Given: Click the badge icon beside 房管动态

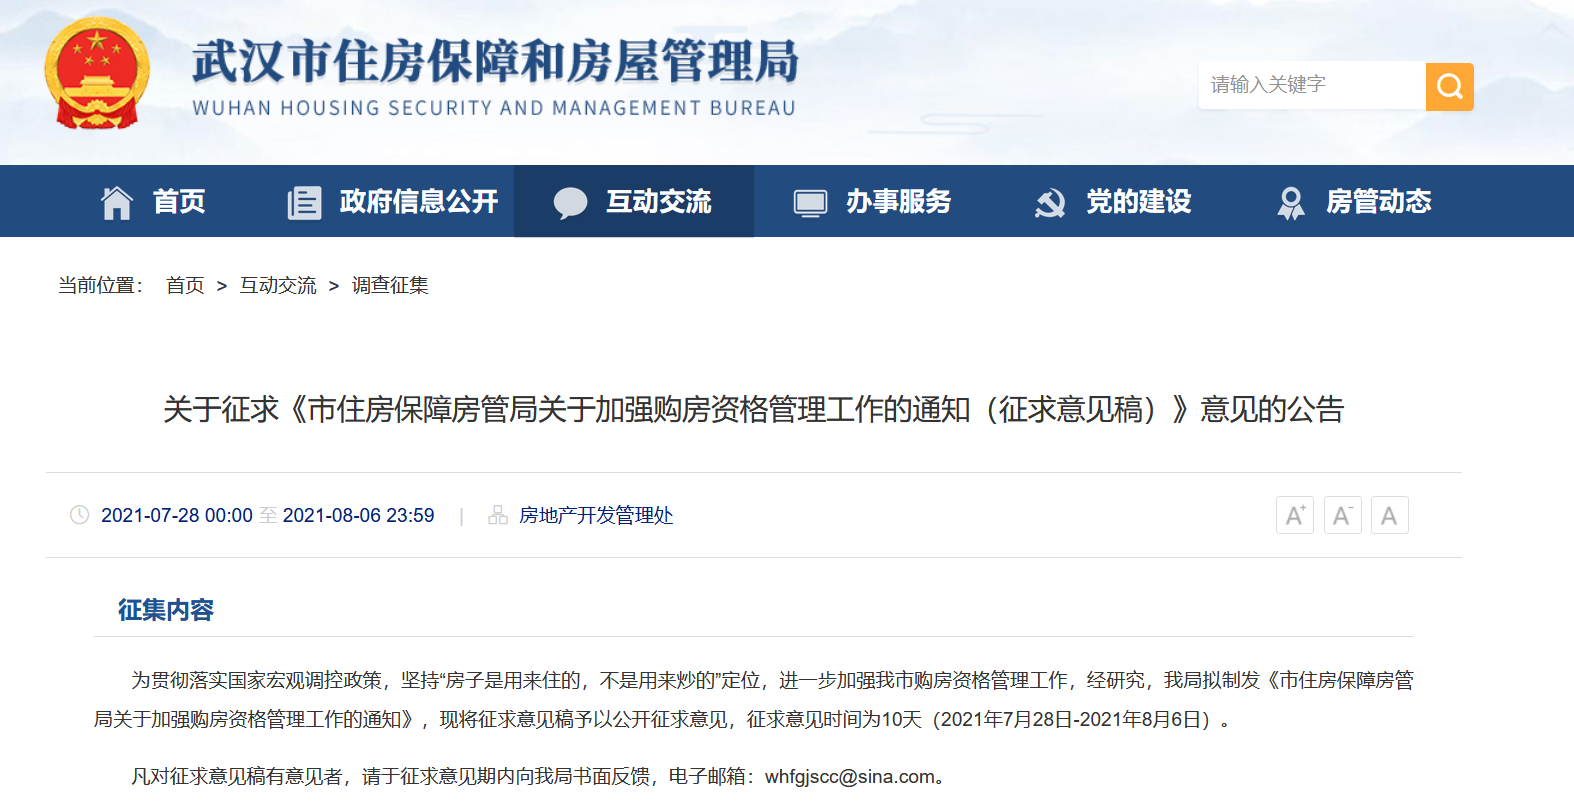Looking at the screenshot, I should click(1291, 202).
